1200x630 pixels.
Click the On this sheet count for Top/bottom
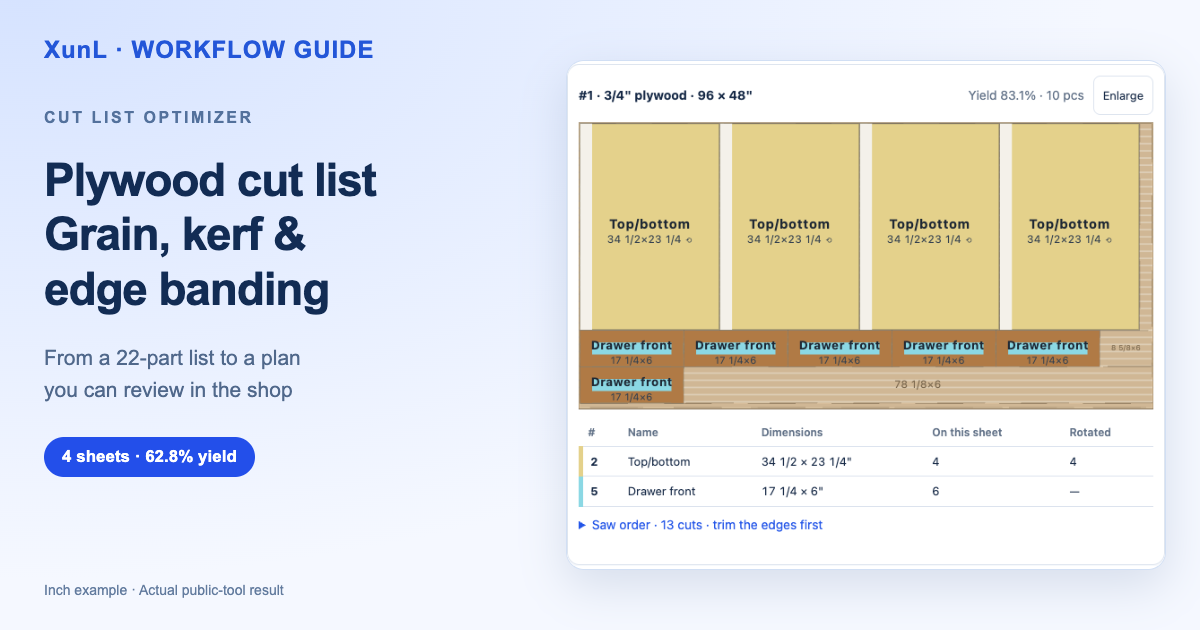[935, 462]
